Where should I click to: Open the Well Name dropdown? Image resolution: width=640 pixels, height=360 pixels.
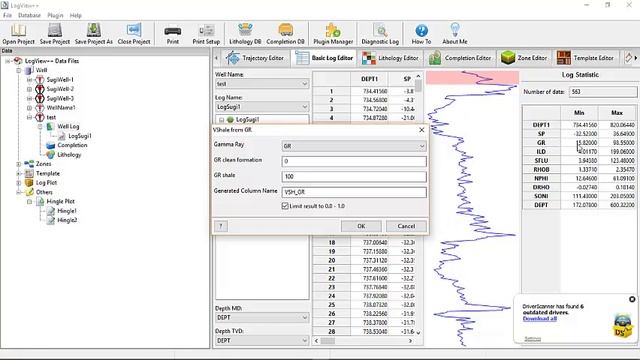click(262, 84)
